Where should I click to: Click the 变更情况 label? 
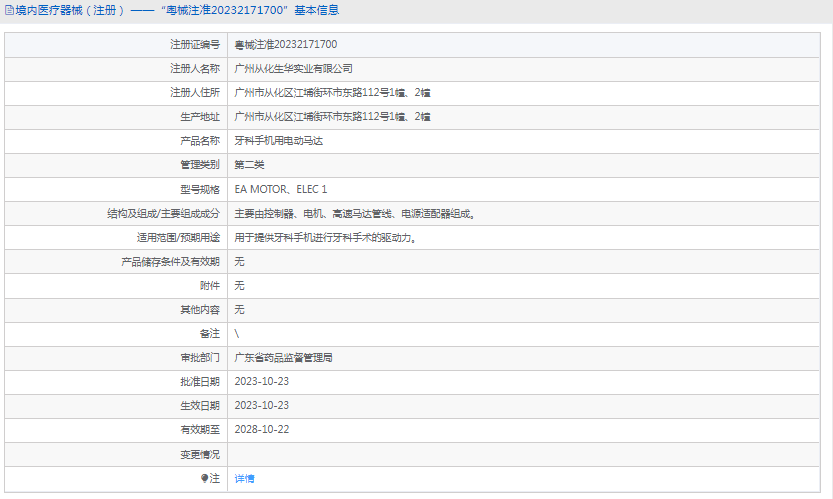pos(200,454)
